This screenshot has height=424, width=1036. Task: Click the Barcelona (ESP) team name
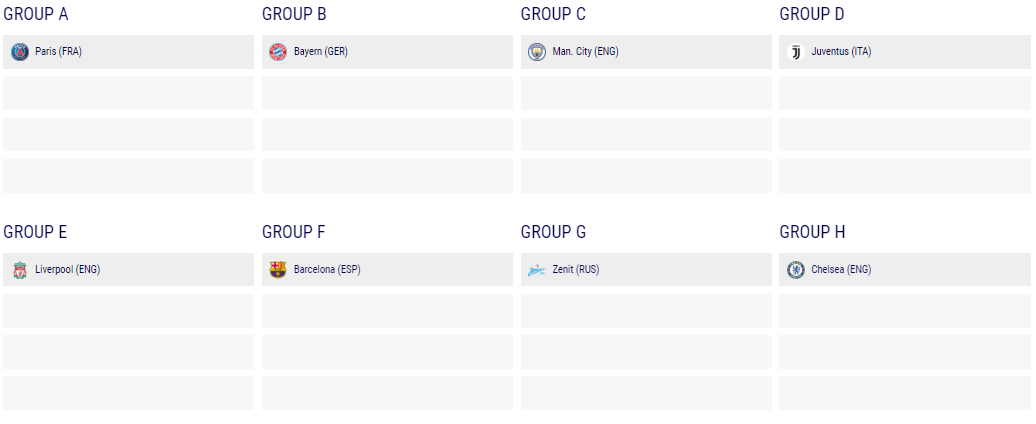coord(327,270)
